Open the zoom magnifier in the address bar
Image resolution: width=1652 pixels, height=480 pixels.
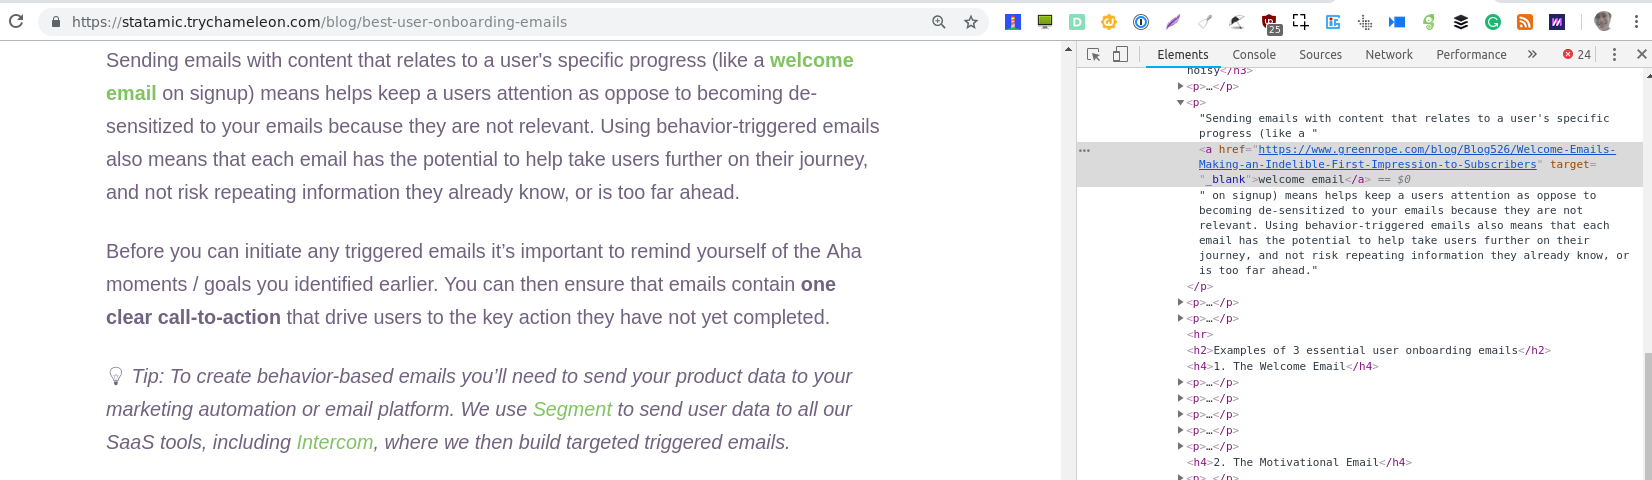pos(938,21)
